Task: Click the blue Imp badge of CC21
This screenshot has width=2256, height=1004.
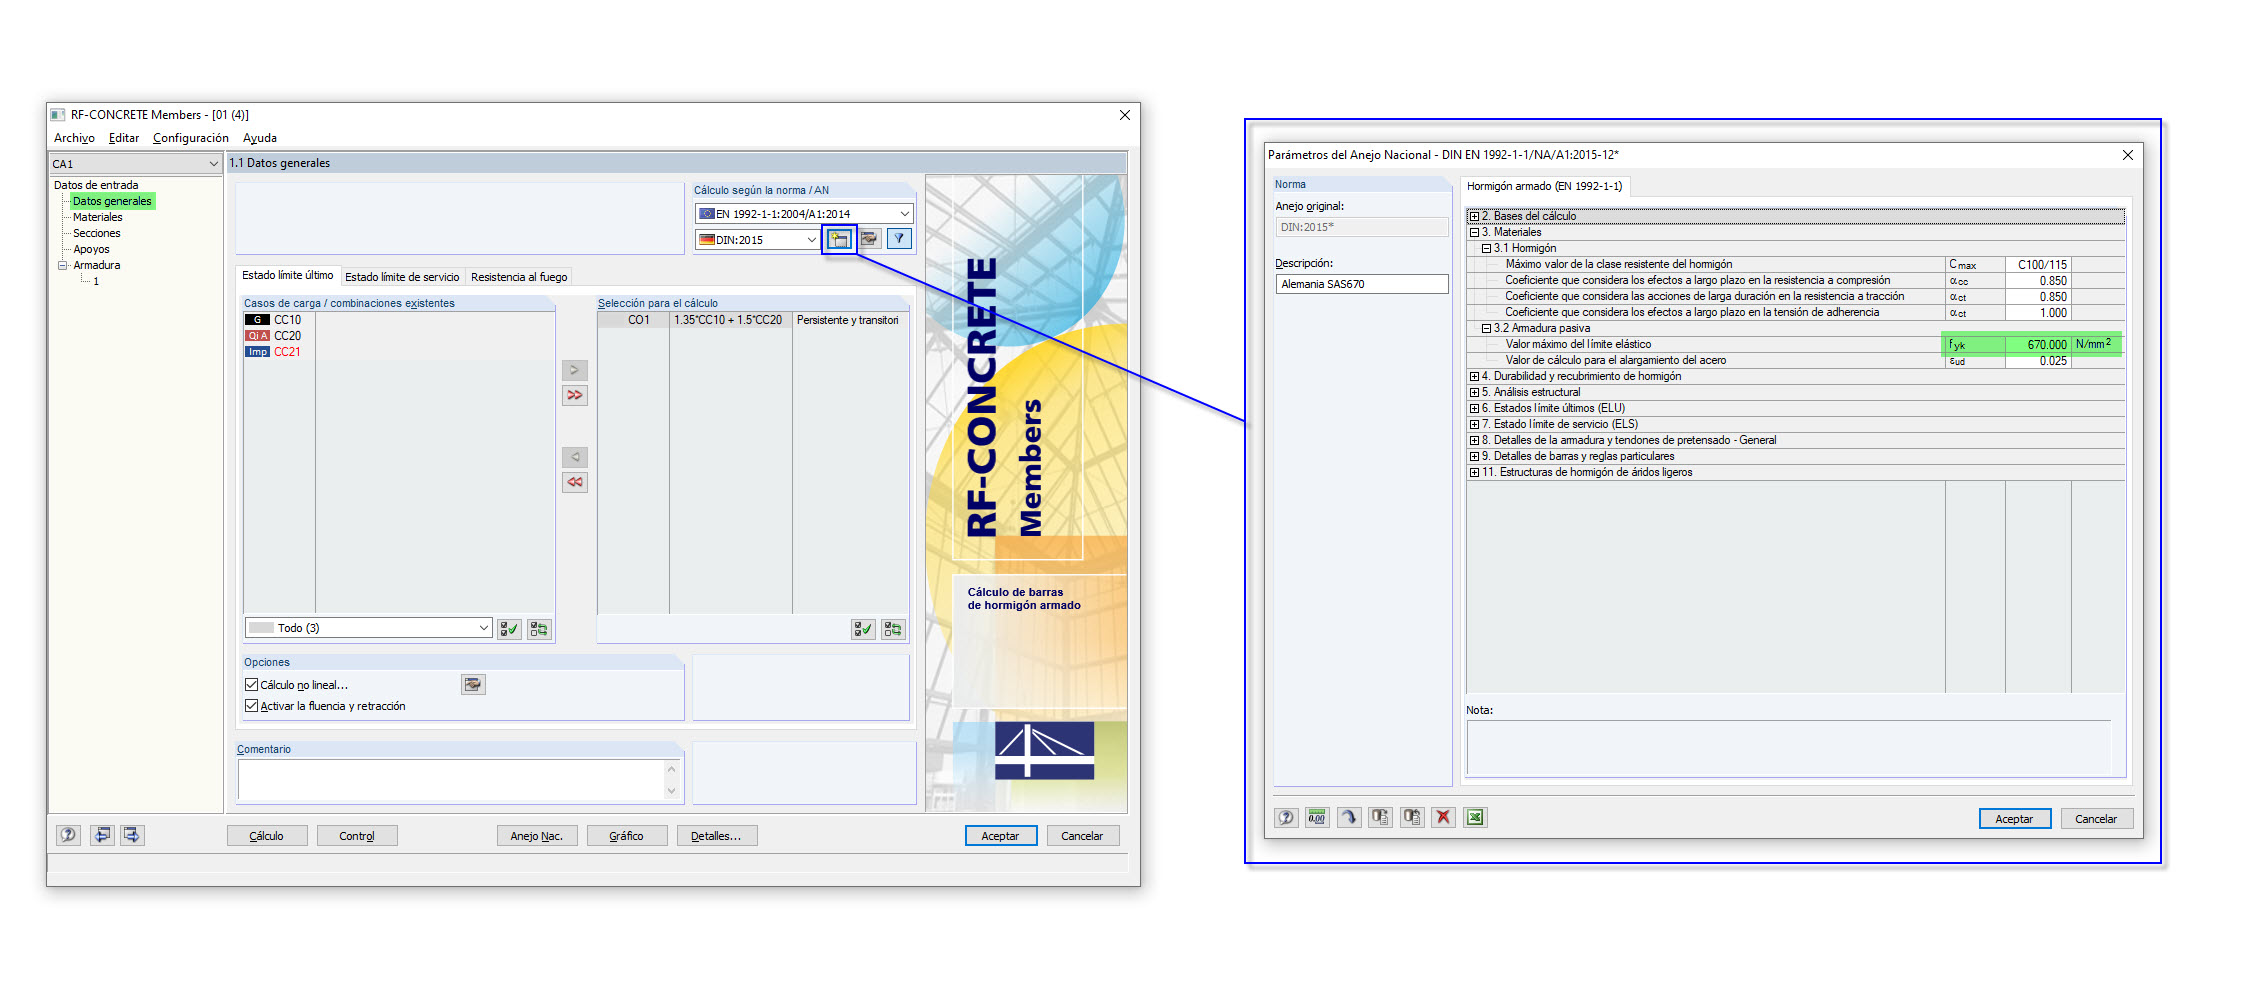Action: pyautogui.click(x=257, y=352)
